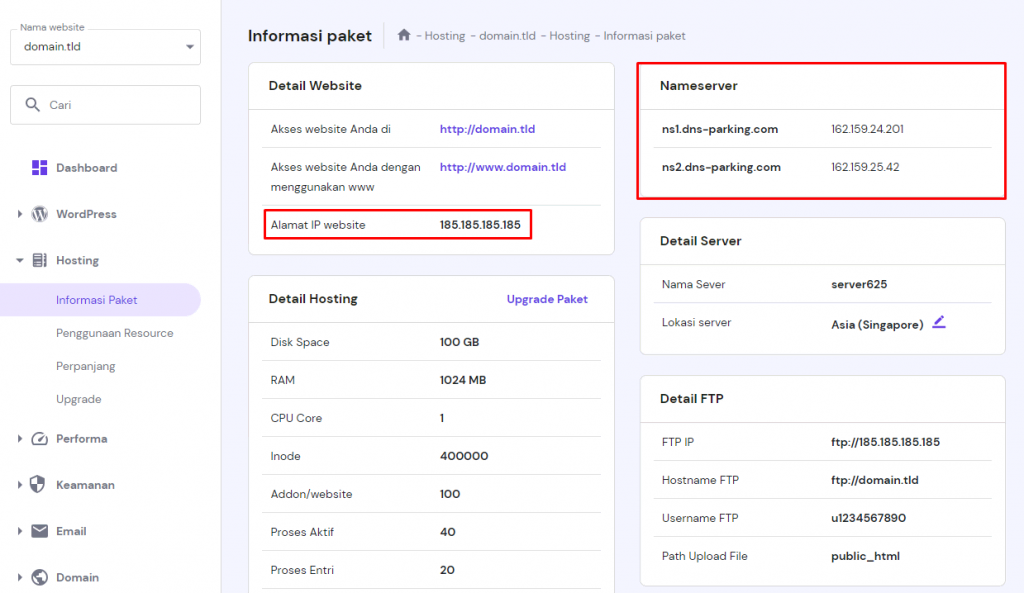1024x593 pixels.
Task: Click the Keamanan shield icon
Action: point(39,485)
